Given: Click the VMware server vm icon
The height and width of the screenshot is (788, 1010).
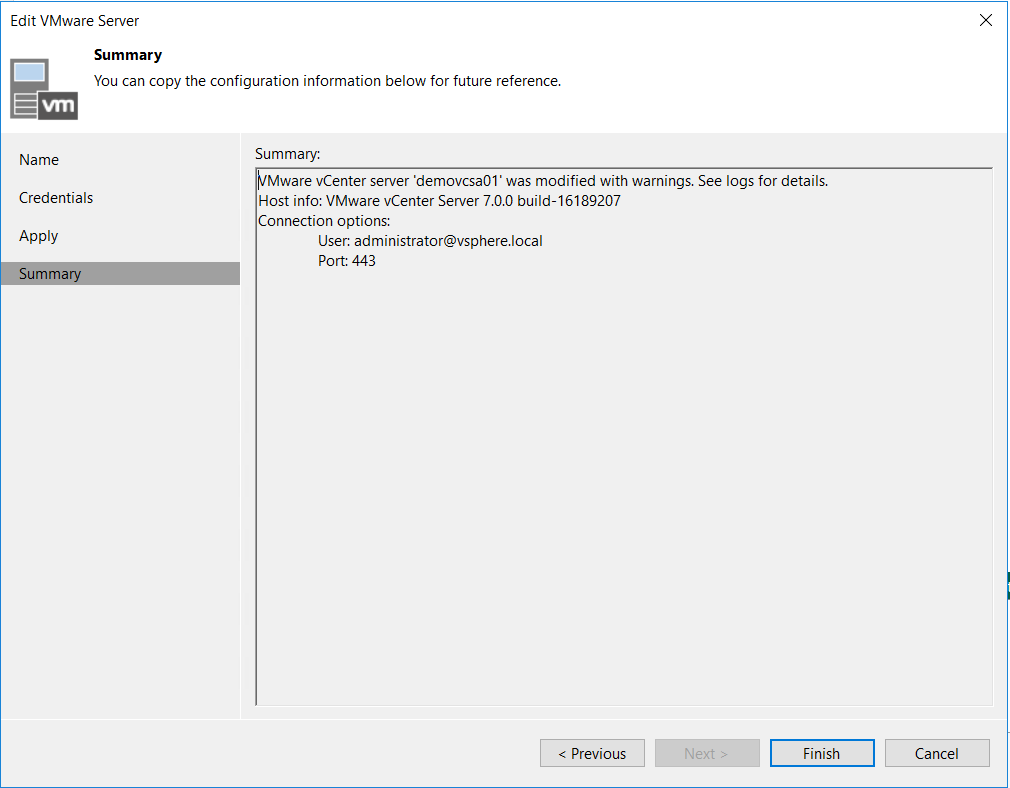Looking at the screenshot, I should coord(44,90).
